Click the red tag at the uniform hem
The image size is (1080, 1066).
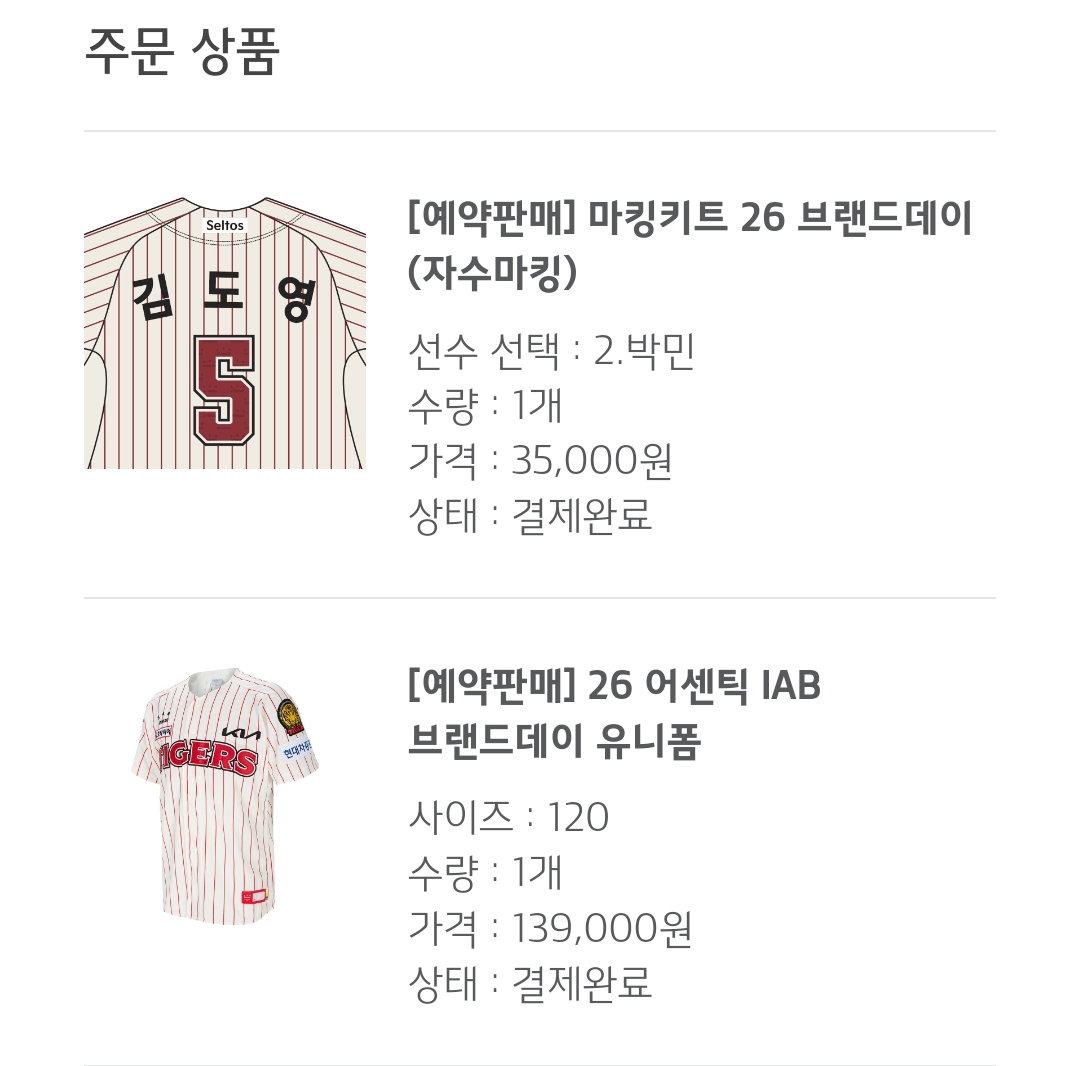(254, 897)
